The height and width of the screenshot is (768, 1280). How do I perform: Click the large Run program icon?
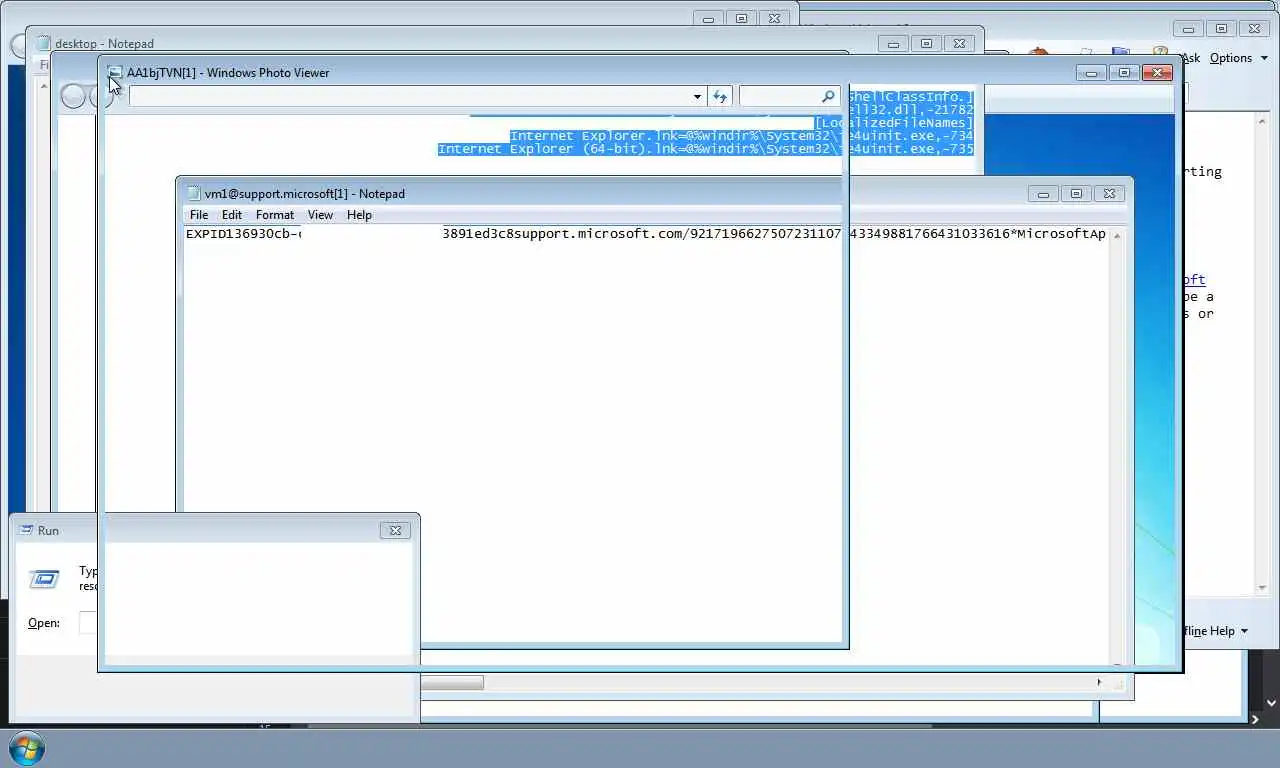[x=44, y=579]
